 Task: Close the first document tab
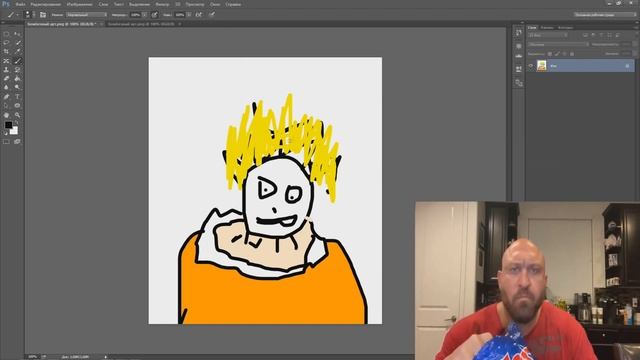coord(102,24)
